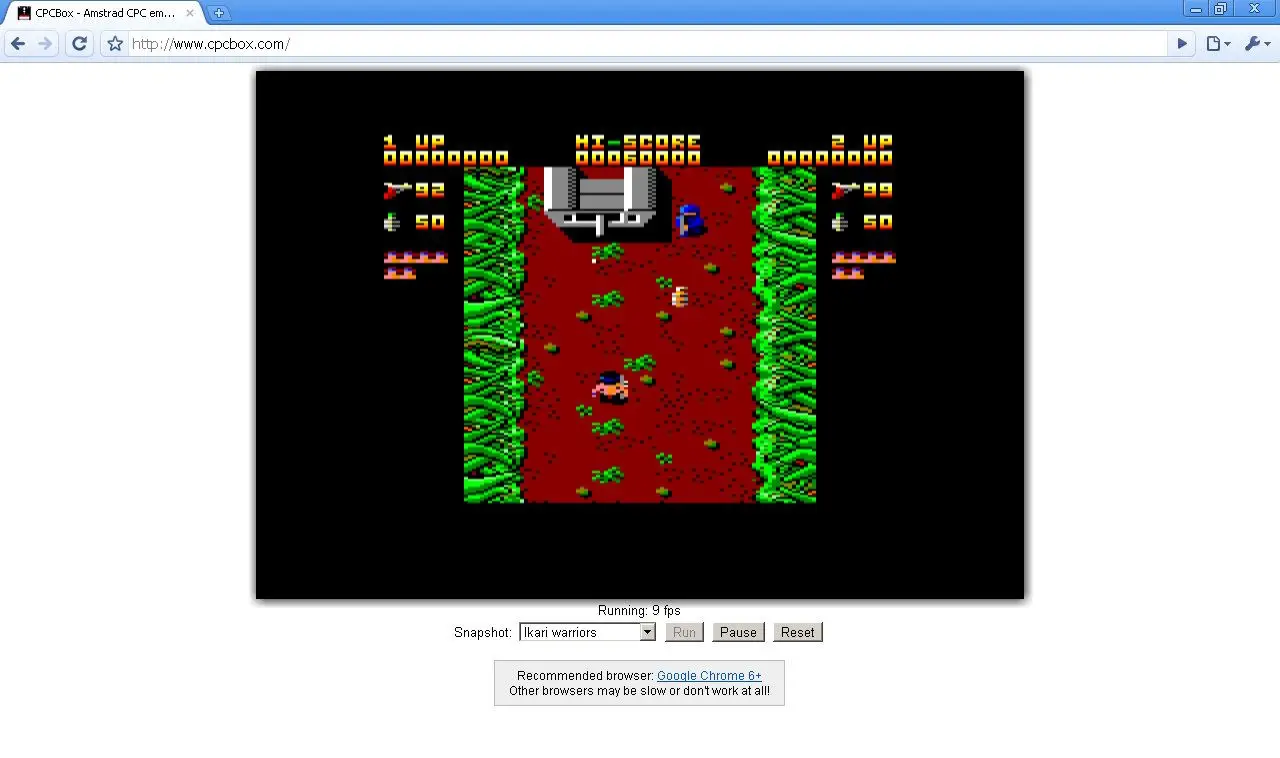Close the CPCBox tab
1280x758 pixels.
point(191,13)
